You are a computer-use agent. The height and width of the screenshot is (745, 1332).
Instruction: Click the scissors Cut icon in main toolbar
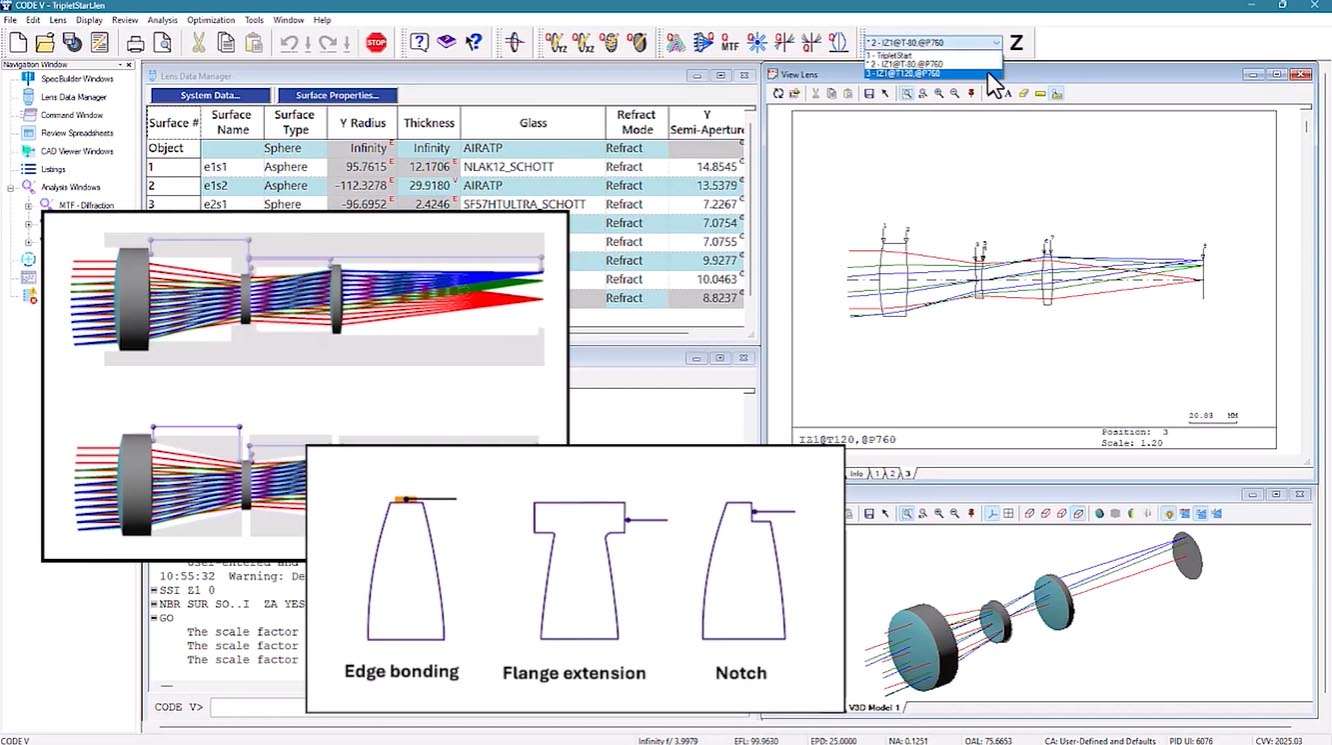(198, 42)
